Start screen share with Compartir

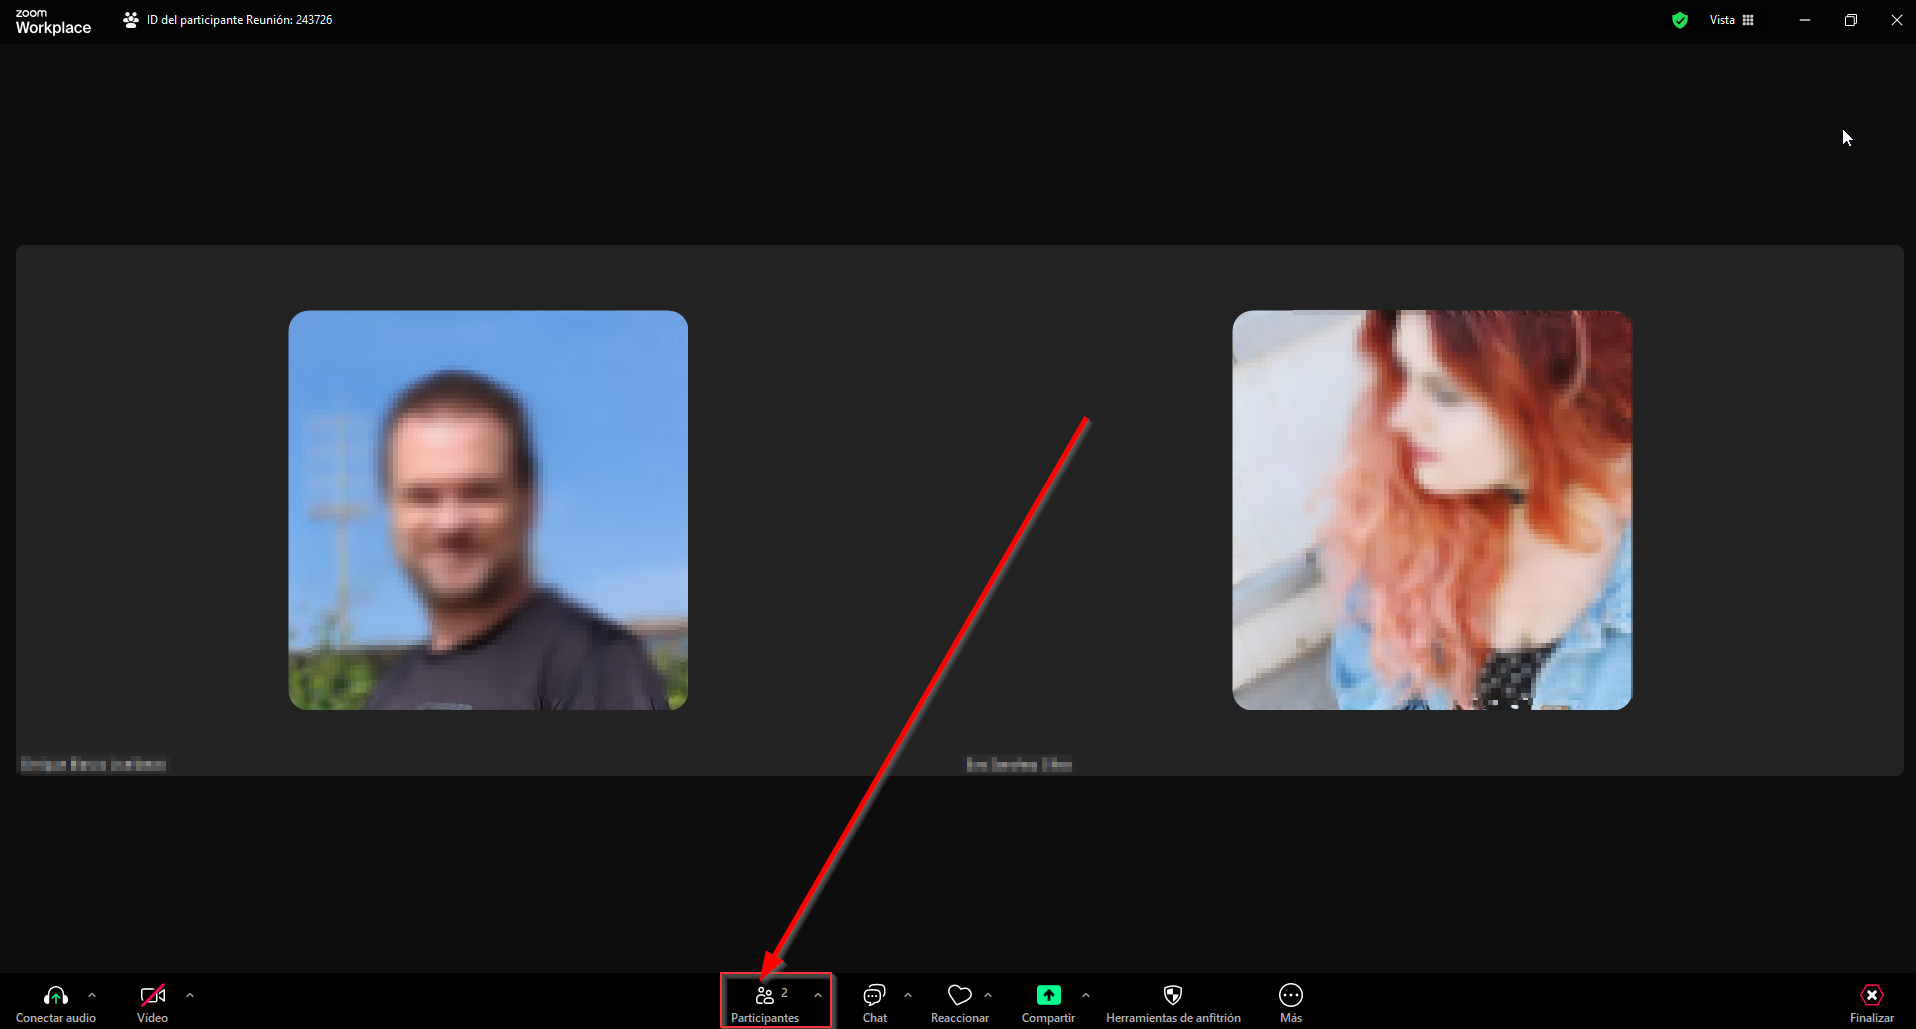[x=1048, y=996]
